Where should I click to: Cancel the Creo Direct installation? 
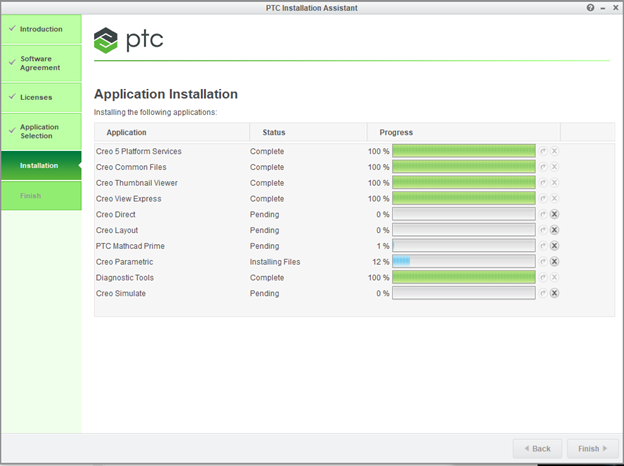point(554,214)
